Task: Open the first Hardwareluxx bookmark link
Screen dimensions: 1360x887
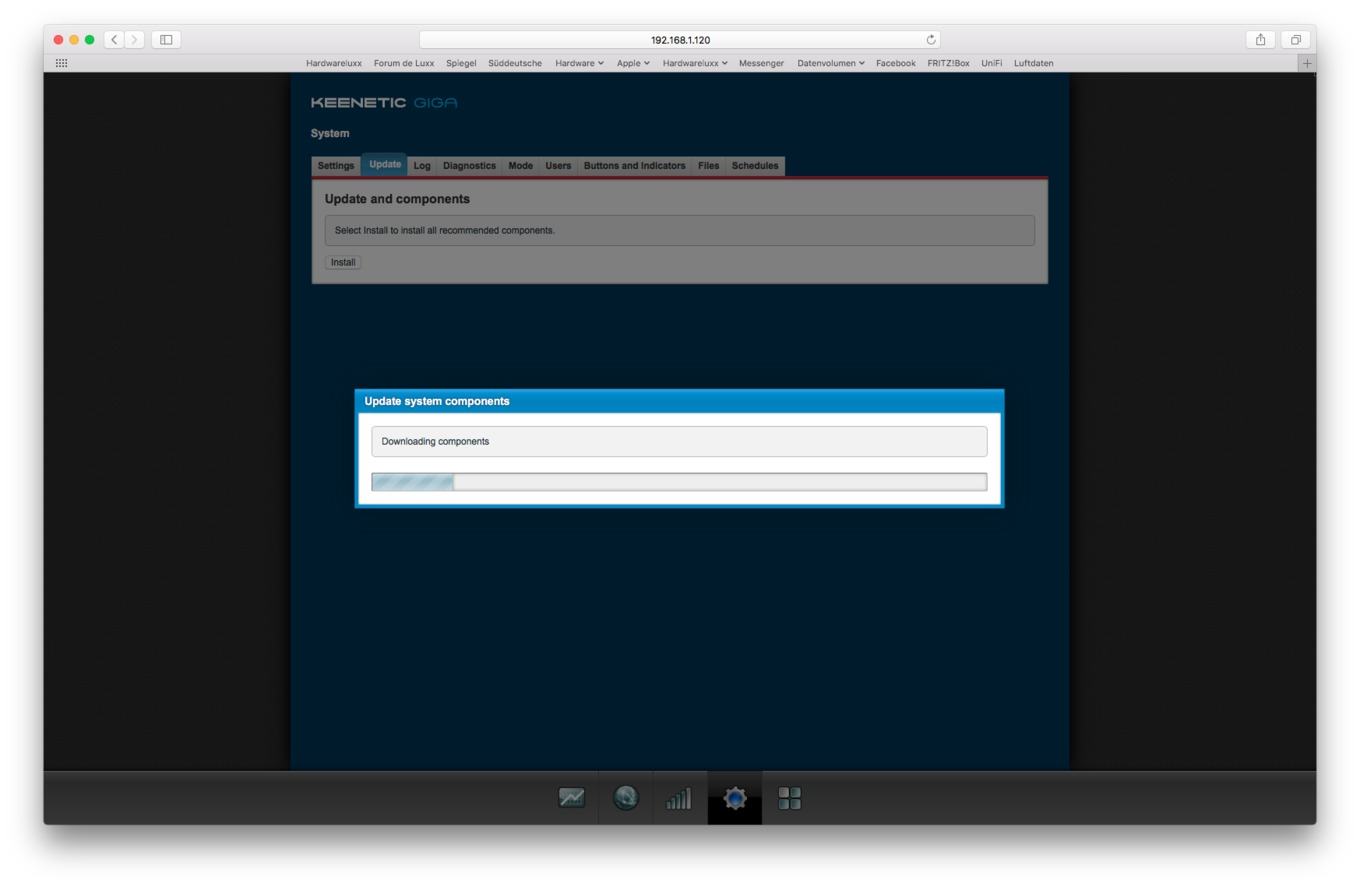Action: [334, 63]
